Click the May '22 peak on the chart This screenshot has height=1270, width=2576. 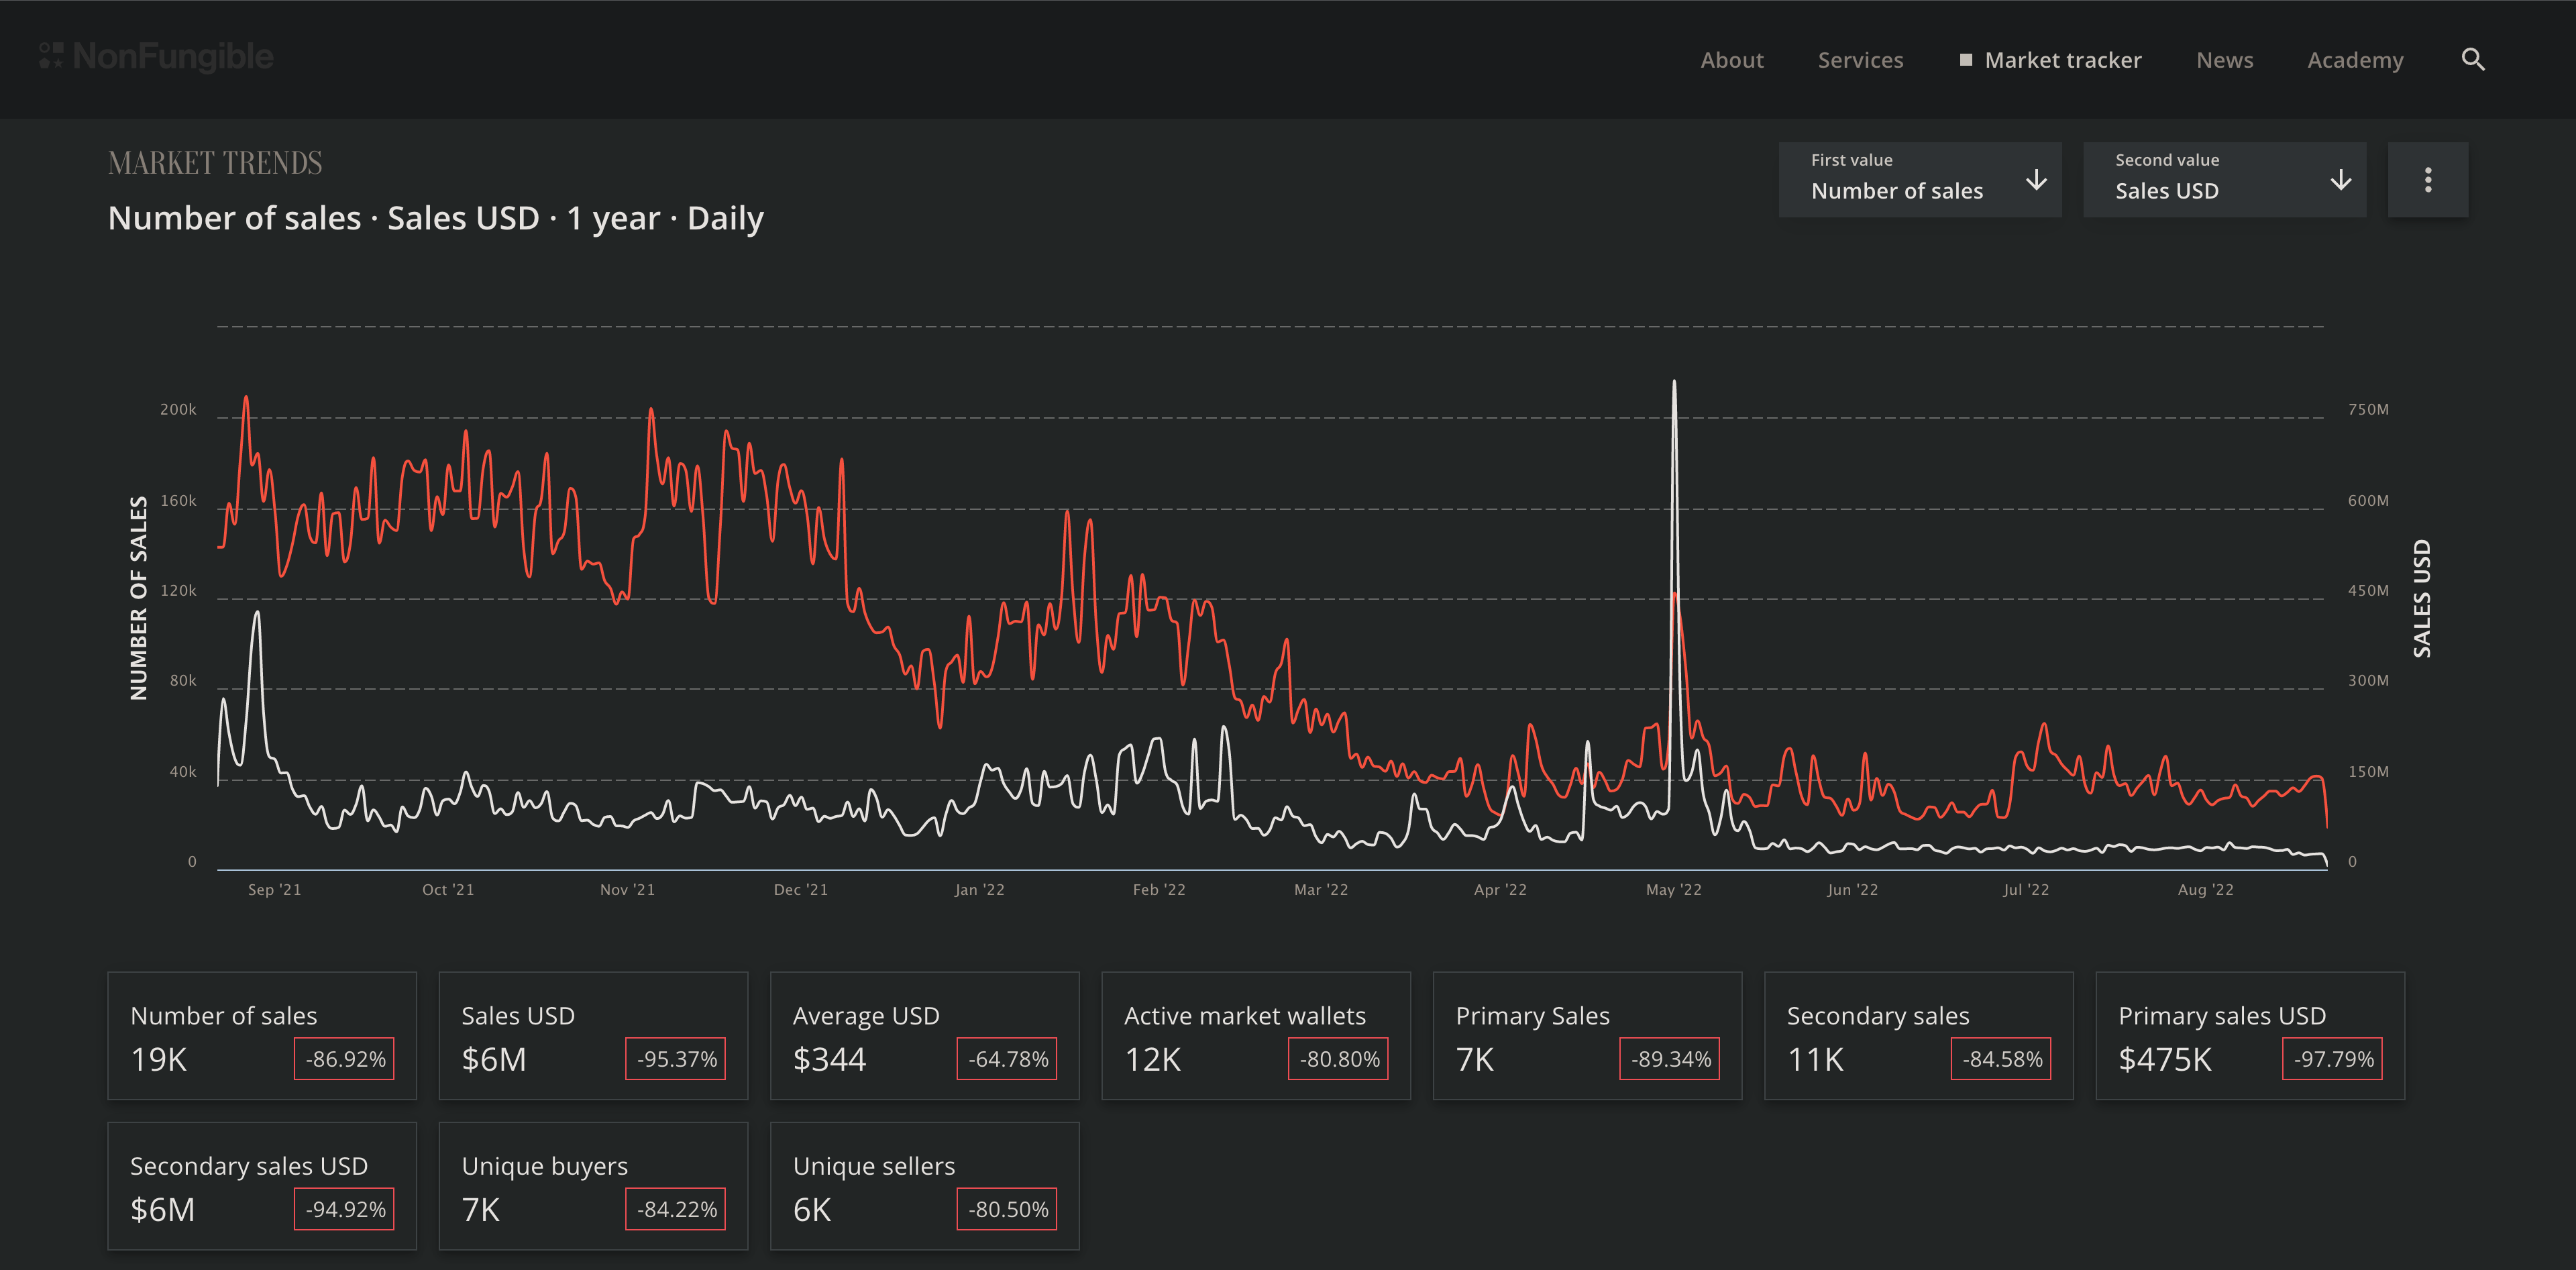point(1674,383)
